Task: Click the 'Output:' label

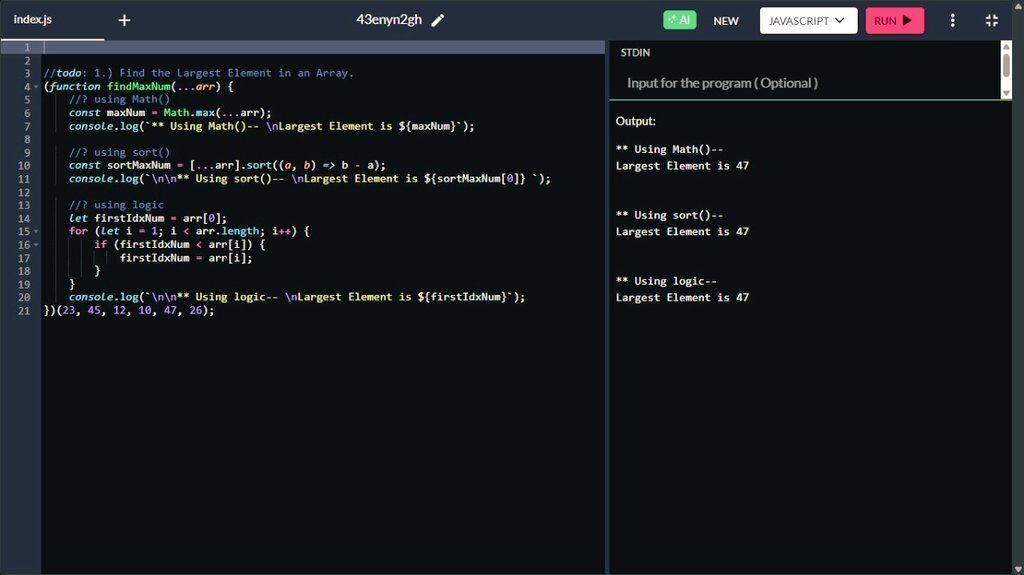Action: [635, 121]
